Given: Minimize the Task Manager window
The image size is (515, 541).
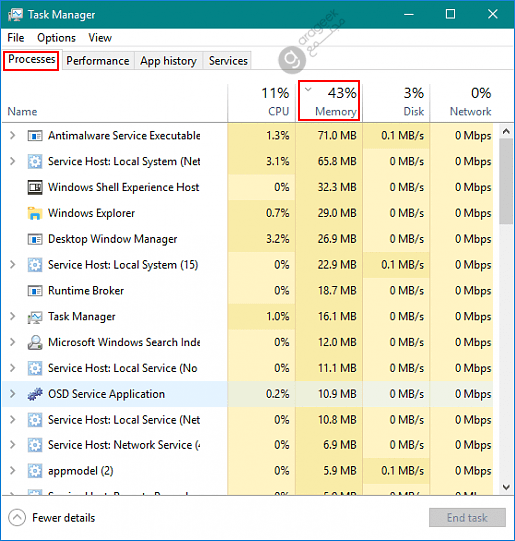Looking at the screenshot, I should click(x=409, y=14).
